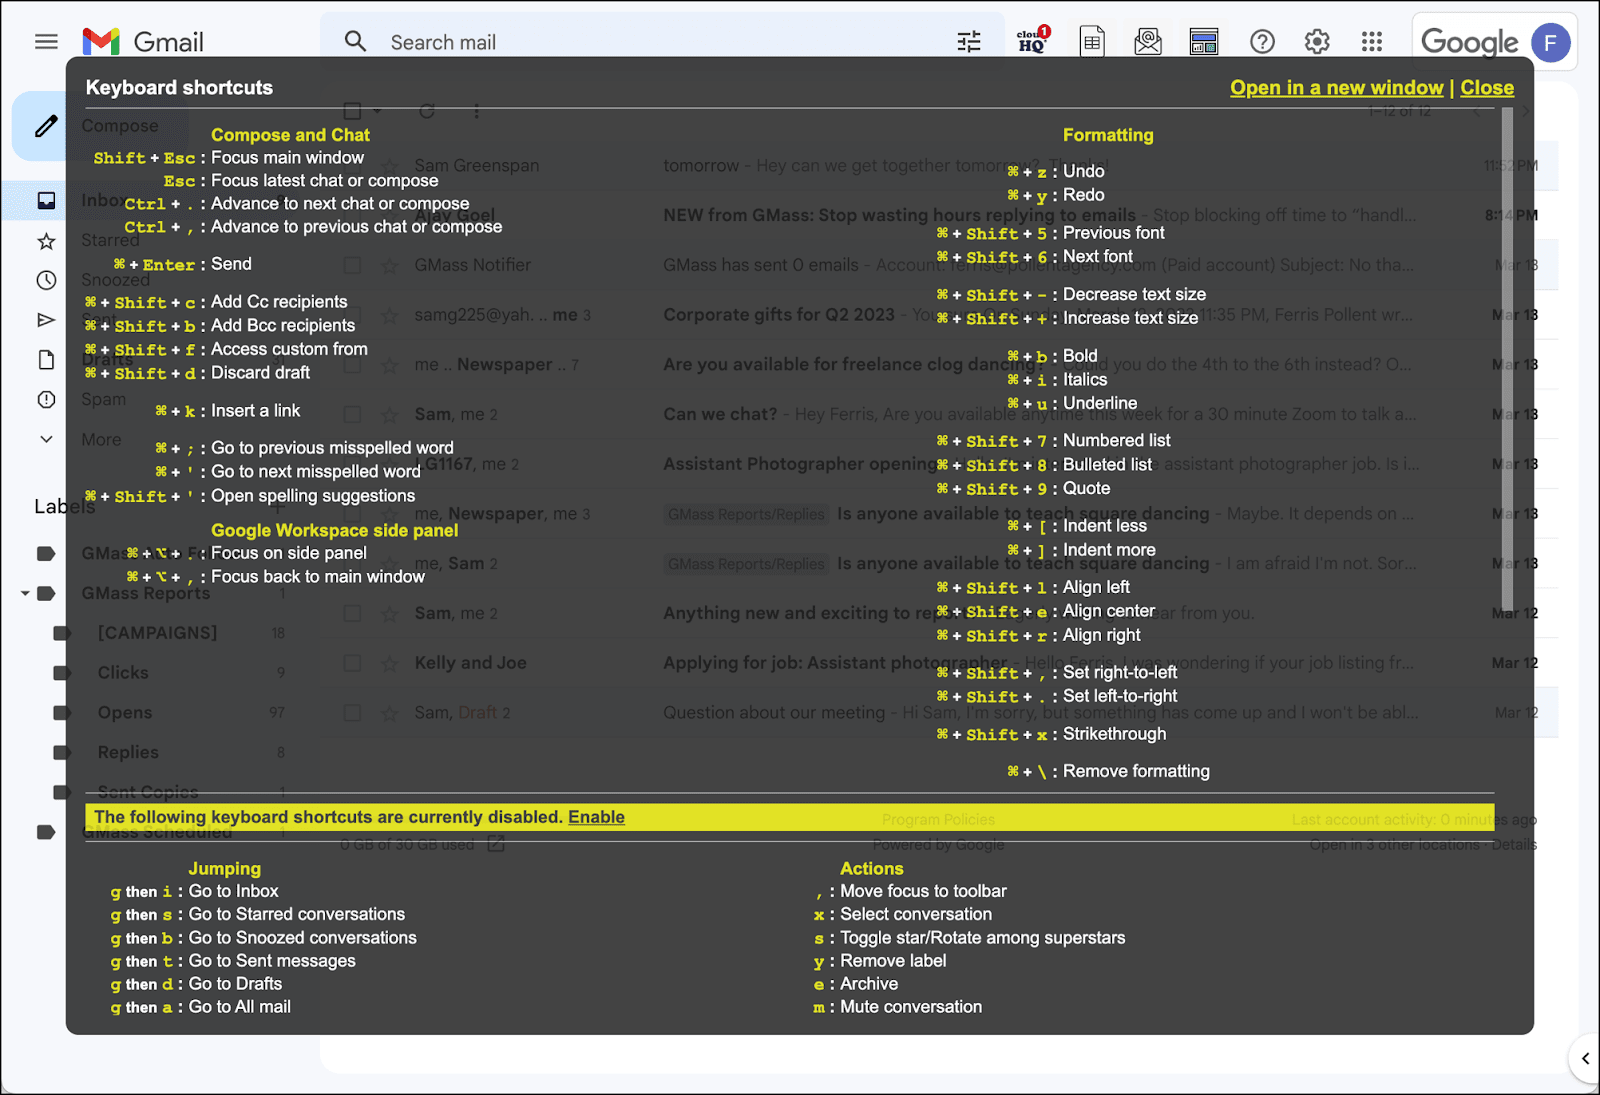Image resolution: width=1600 pixels, height=1095 pixels.
Task: Select the Spam warning icon
Action: coord(46,400)
